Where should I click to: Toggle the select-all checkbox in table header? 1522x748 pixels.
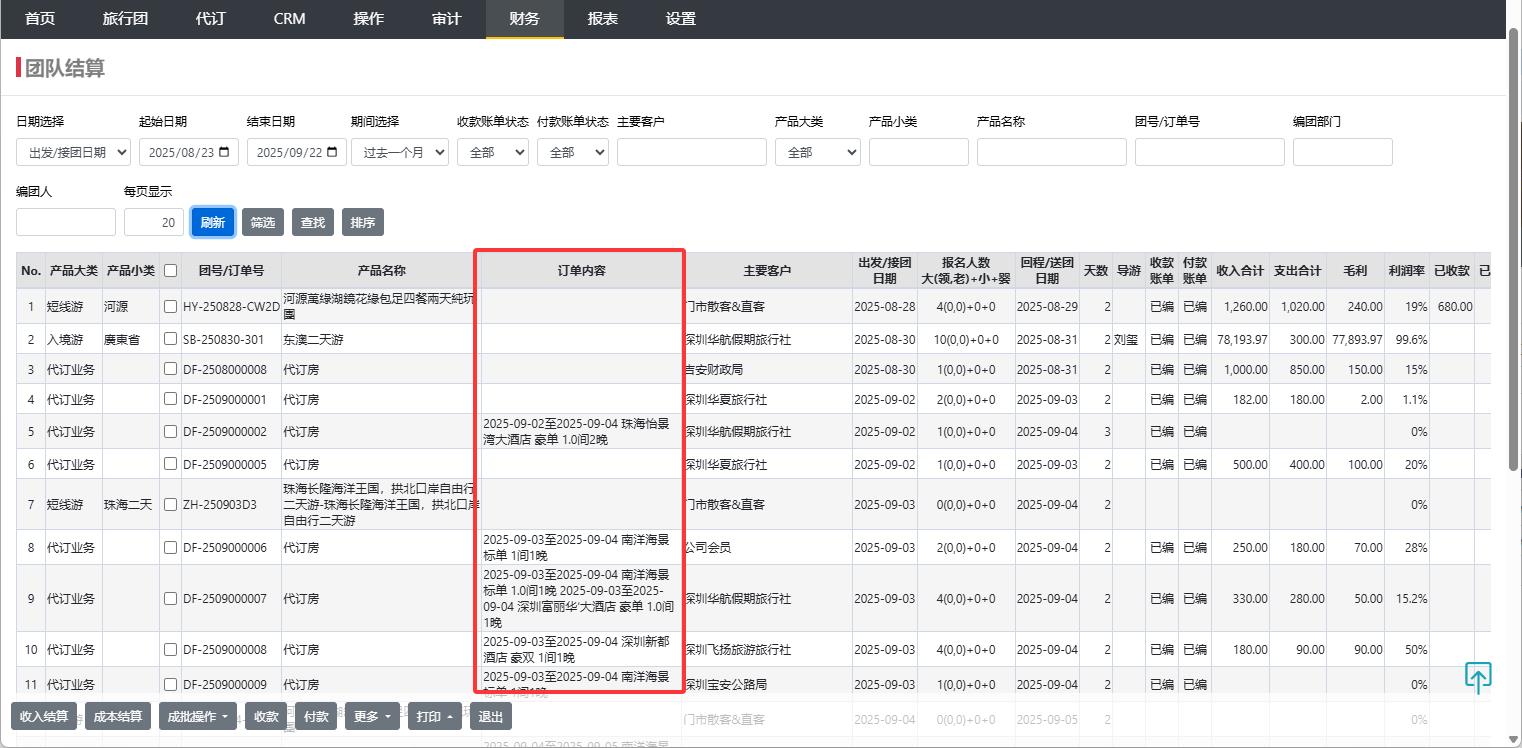pyautogui.click(x=170, y=270)
